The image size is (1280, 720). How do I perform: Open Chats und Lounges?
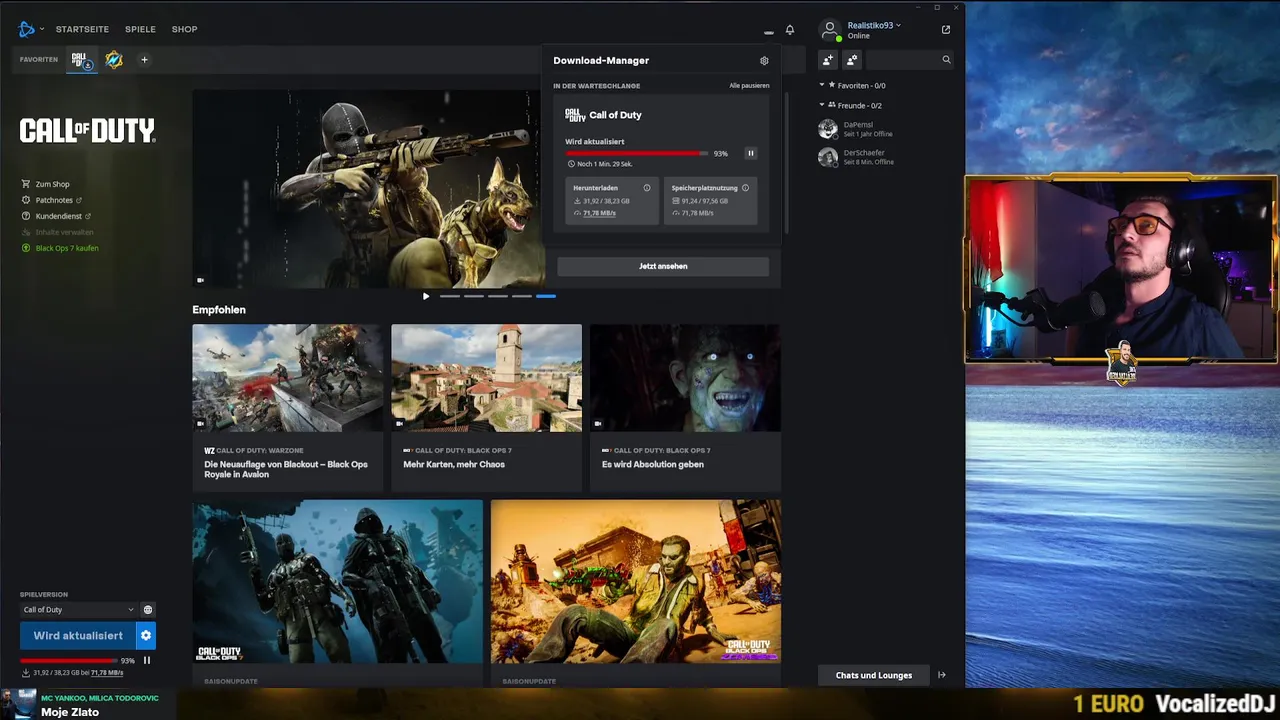tap(874, 675)
